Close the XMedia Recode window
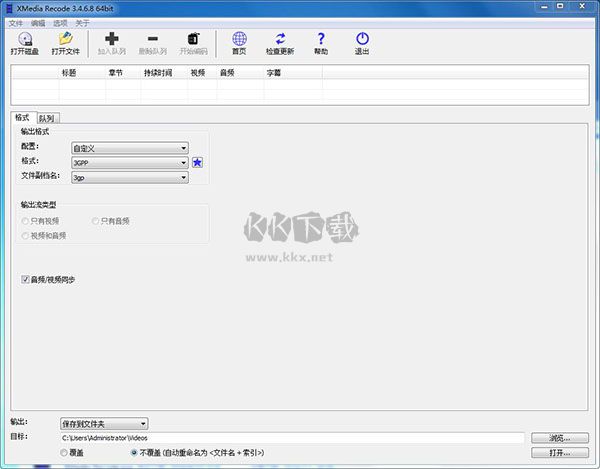 pos(582,7)
